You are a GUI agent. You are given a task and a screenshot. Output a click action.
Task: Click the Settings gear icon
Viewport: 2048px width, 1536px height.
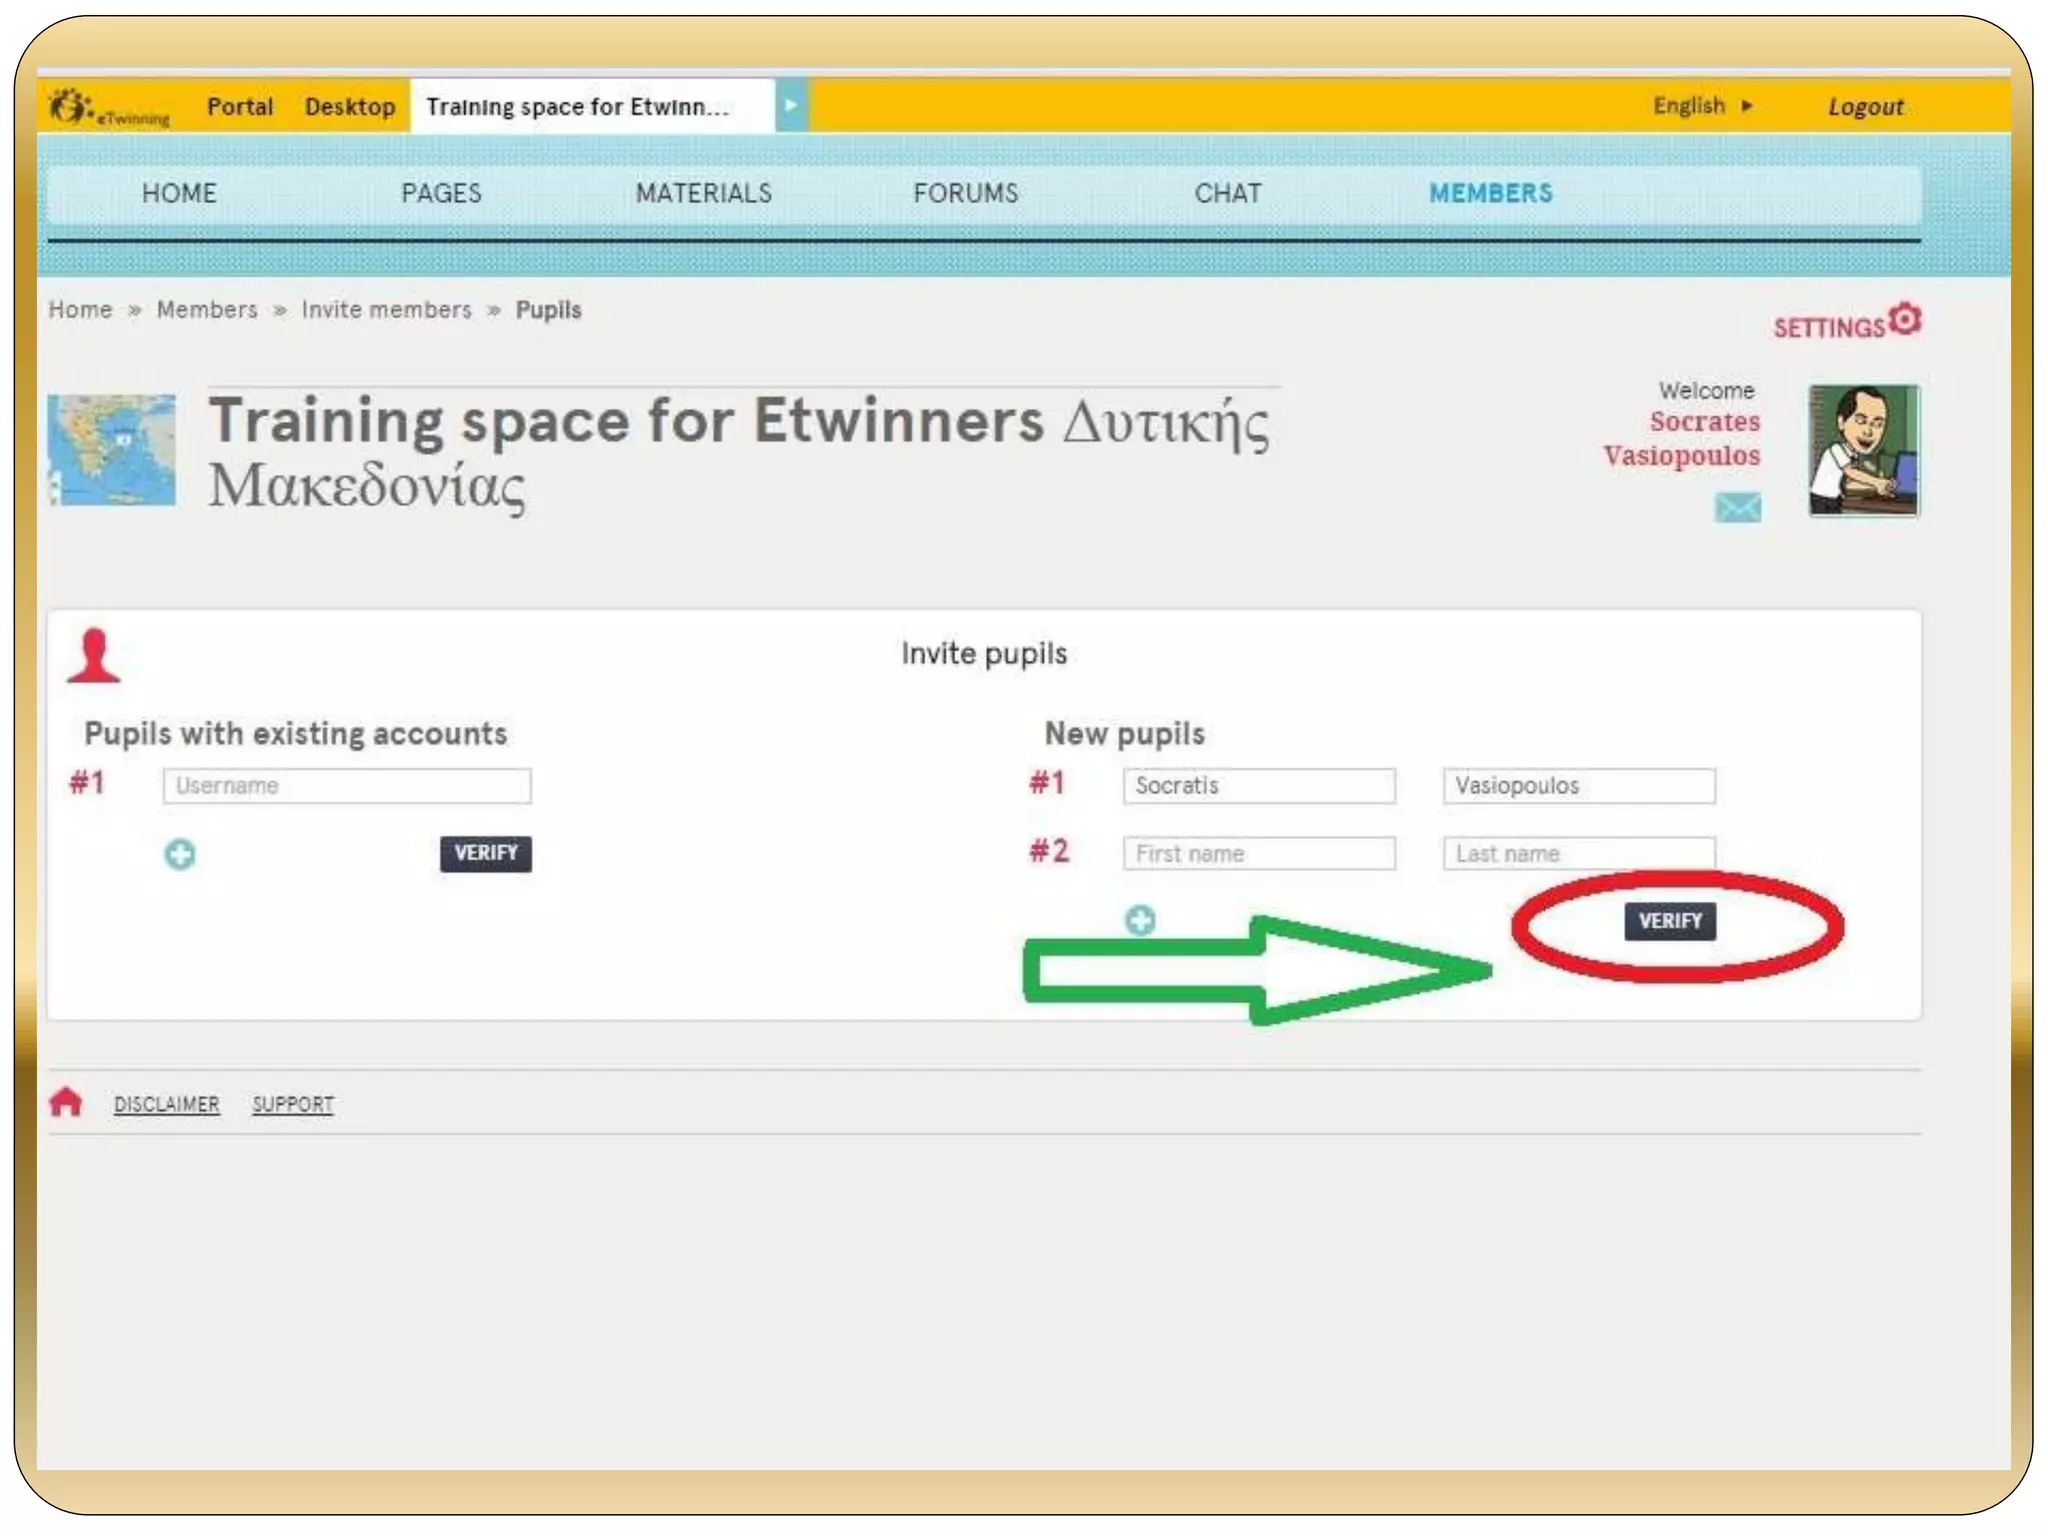click(x=1905, y=319)
